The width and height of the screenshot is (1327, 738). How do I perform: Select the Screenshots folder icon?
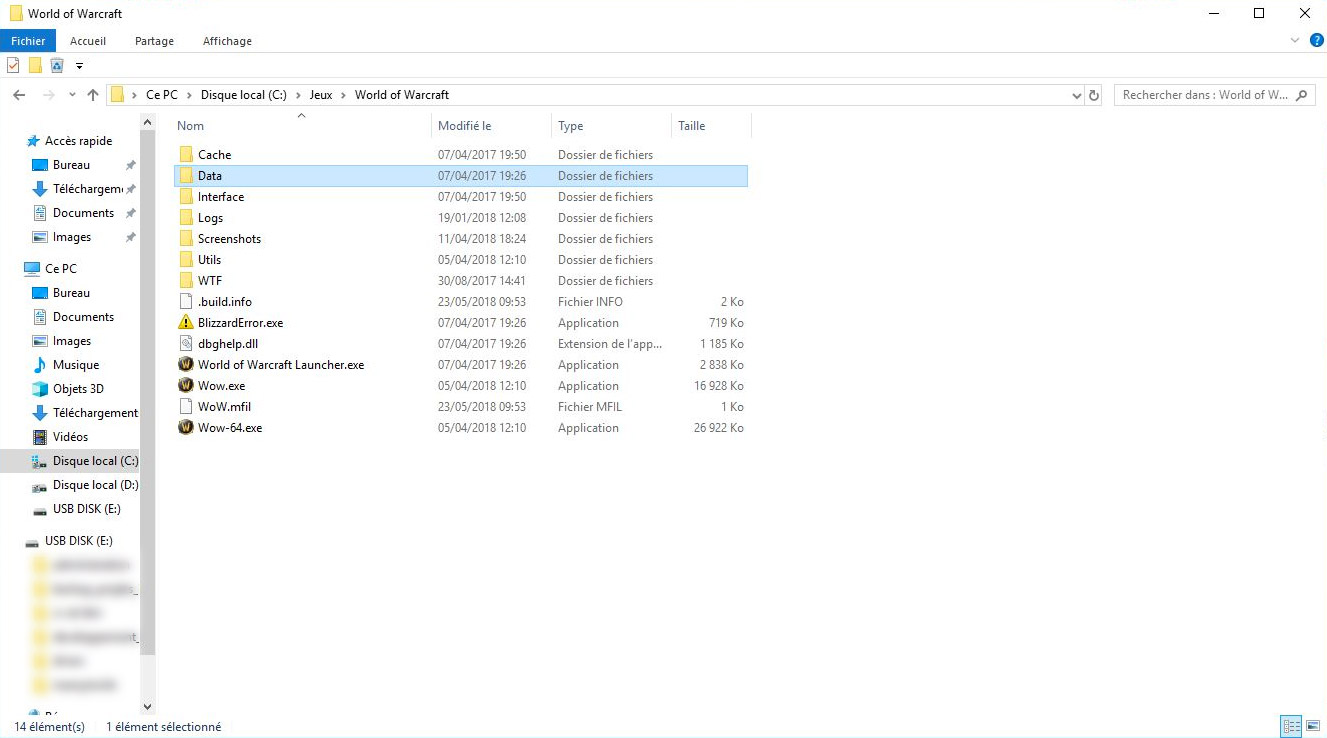click(186, 239)
